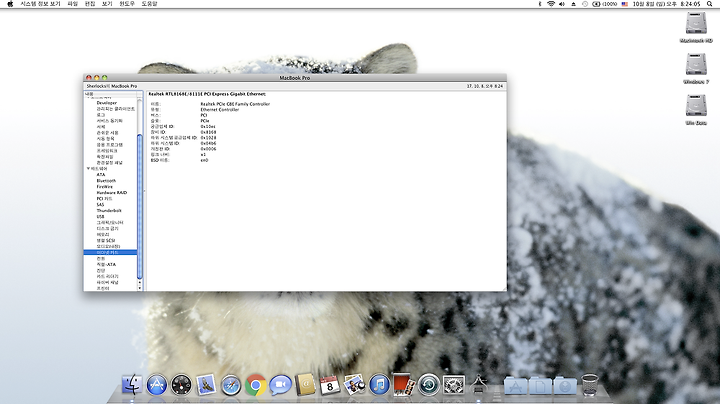Open the Applications stack in Dock
Screen dimensions: 720x404
(x=516, y=386)
